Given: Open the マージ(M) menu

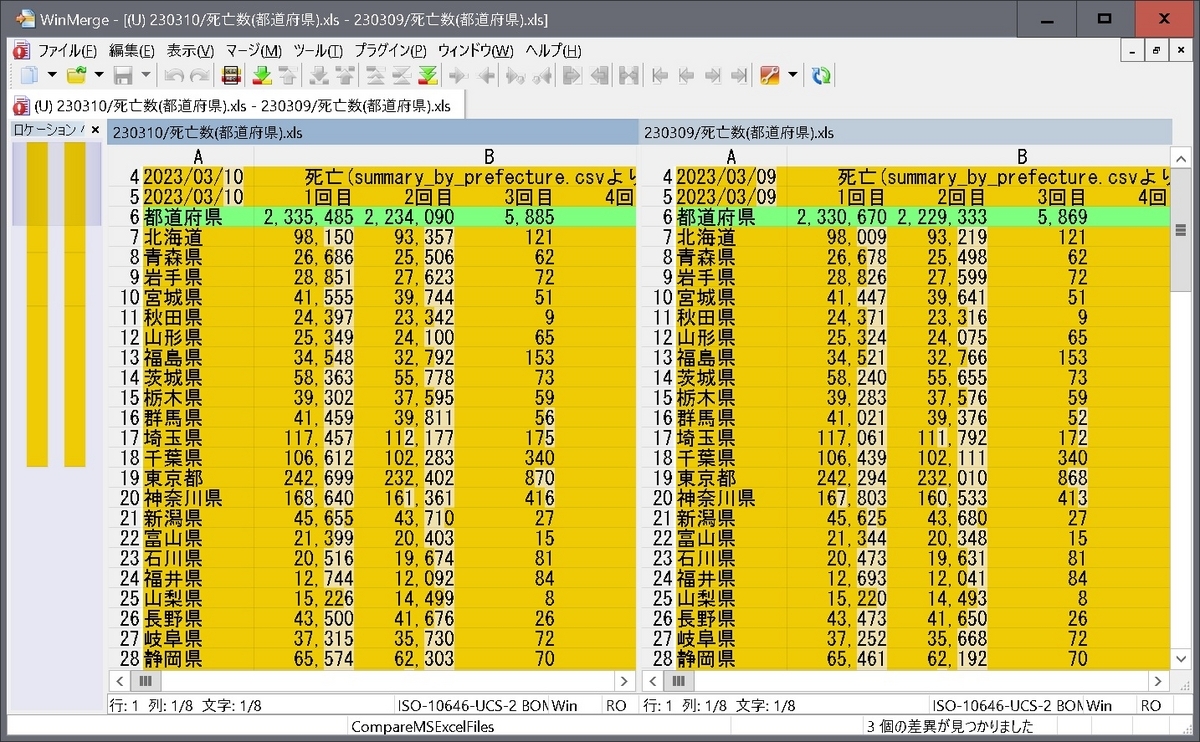Looking at the screenshot, I should point(253,51).
